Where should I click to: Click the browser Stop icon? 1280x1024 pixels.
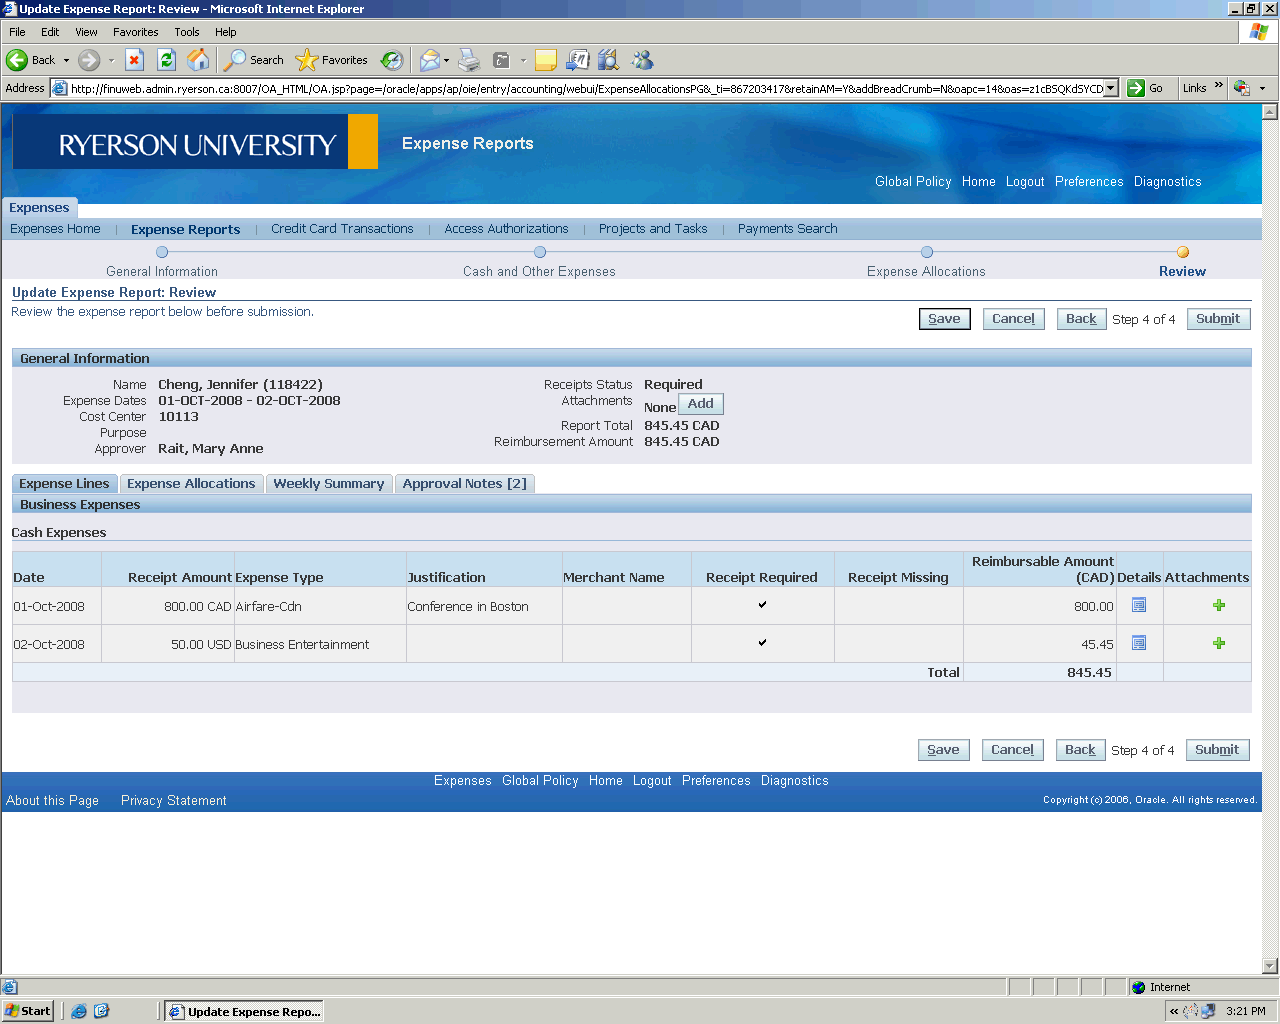135,60
